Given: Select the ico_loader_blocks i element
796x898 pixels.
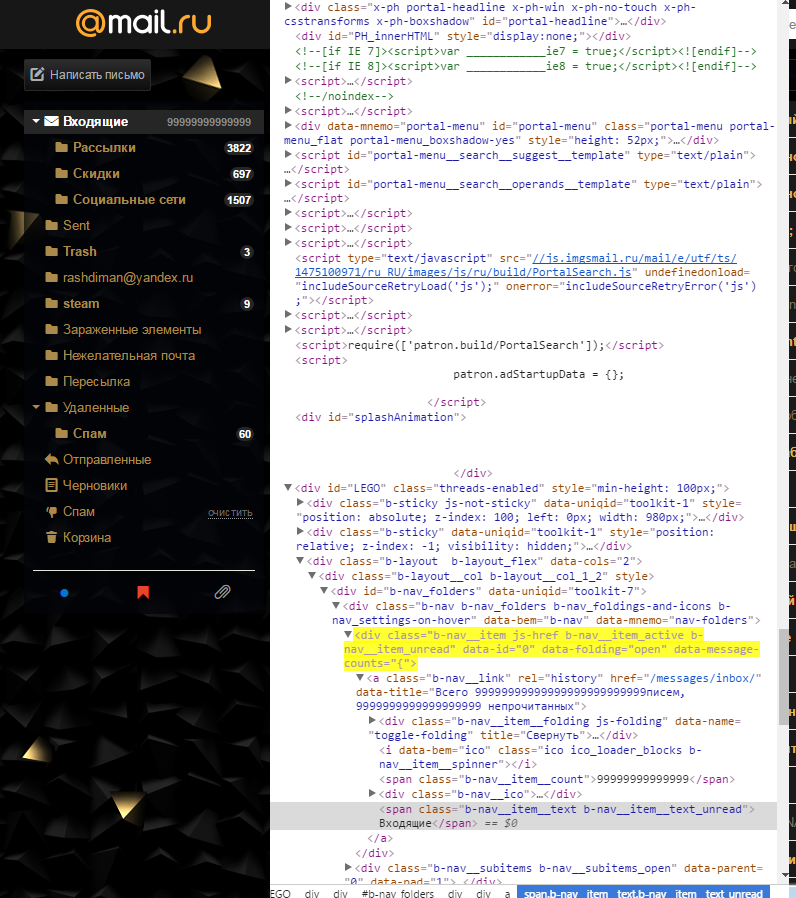Looking at the screenshot, I should 540,757.
